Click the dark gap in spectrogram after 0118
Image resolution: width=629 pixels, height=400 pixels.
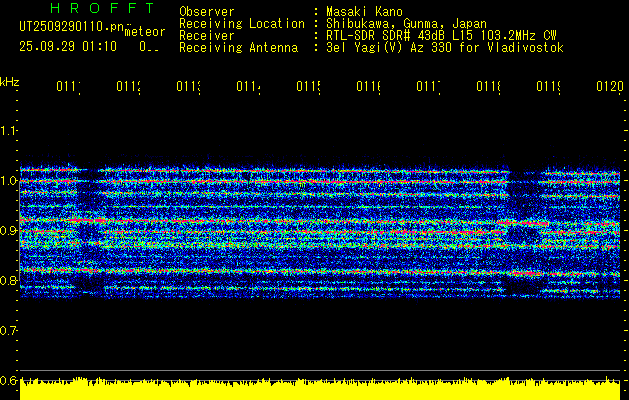click(x=523, y=233)
